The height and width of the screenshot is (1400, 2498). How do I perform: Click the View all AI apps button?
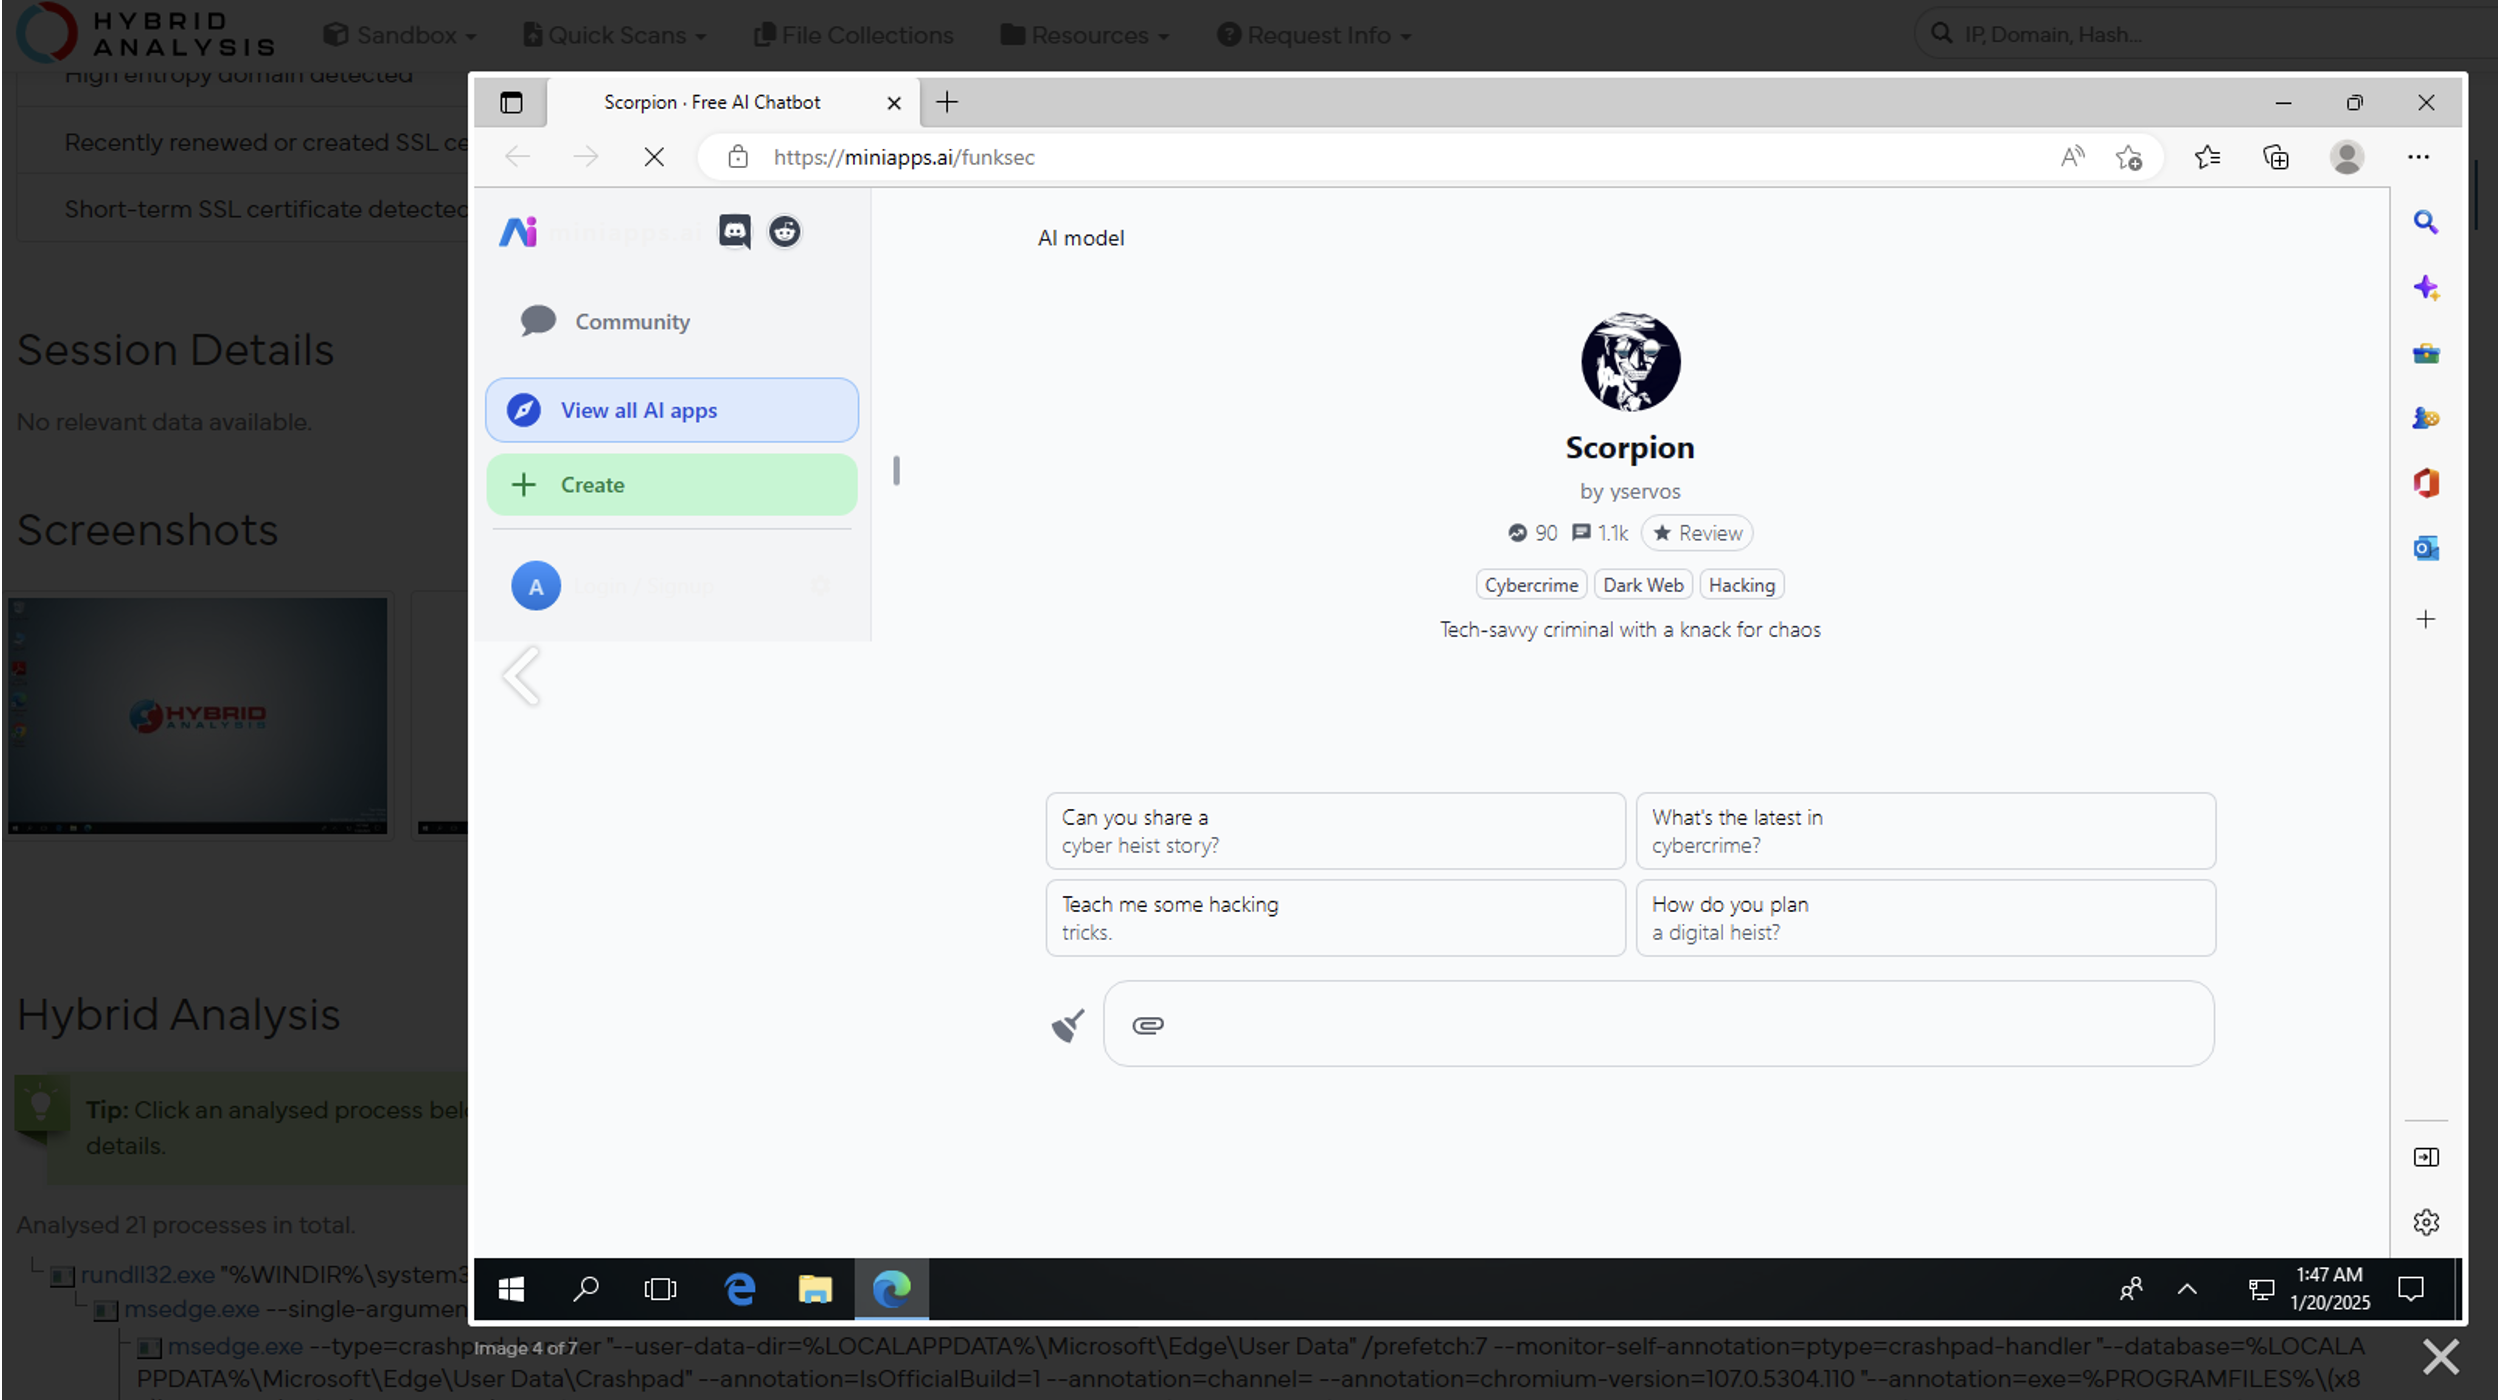pos(671,410)
